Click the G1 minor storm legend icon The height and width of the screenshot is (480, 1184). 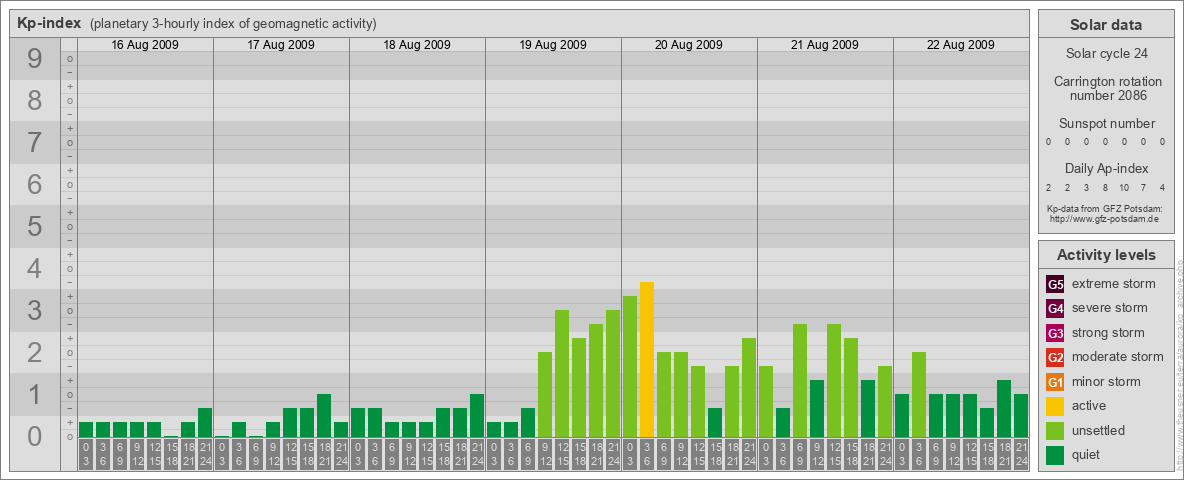1055,382
